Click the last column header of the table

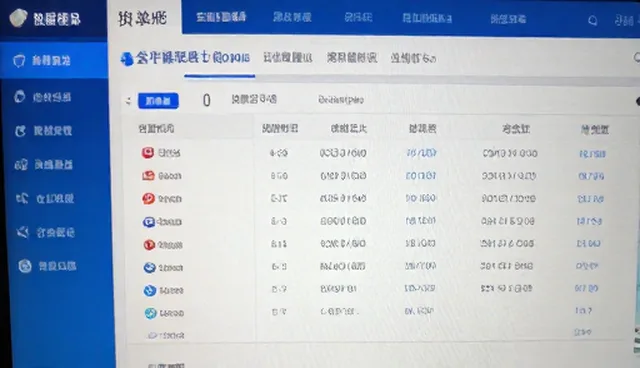coord(595,130)
